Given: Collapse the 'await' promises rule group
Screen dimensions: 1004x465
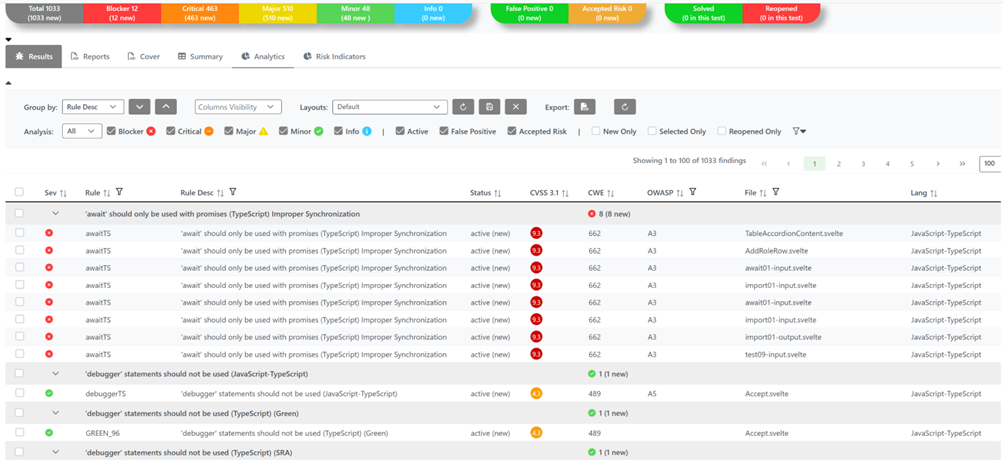Looking at the screenshot, I should (x=56, y=213).
